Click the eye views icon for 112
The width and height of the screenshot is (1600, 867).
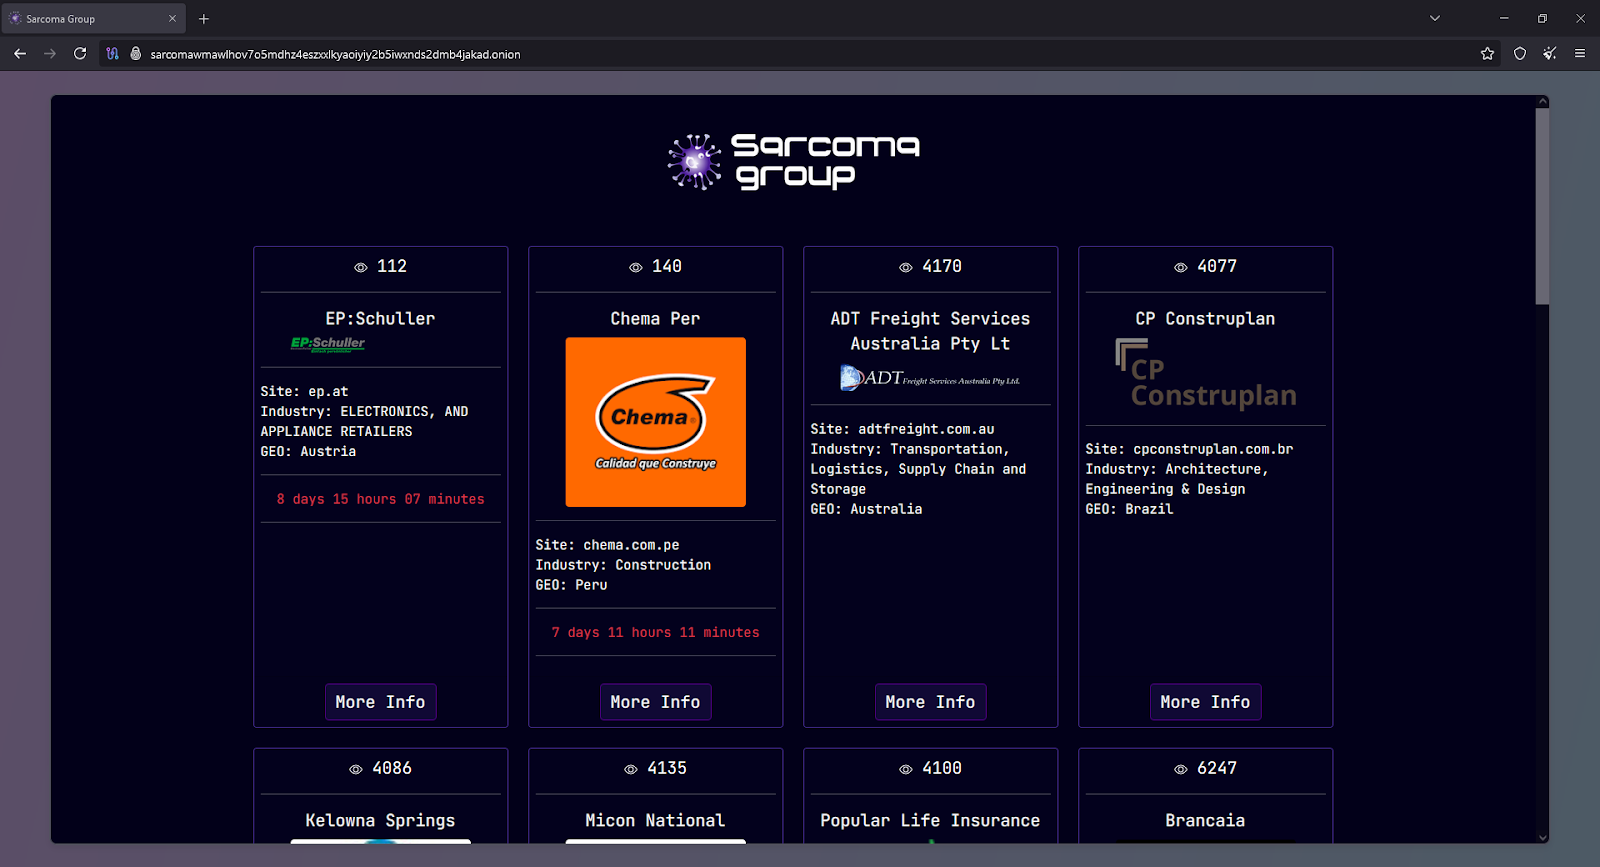361,267
